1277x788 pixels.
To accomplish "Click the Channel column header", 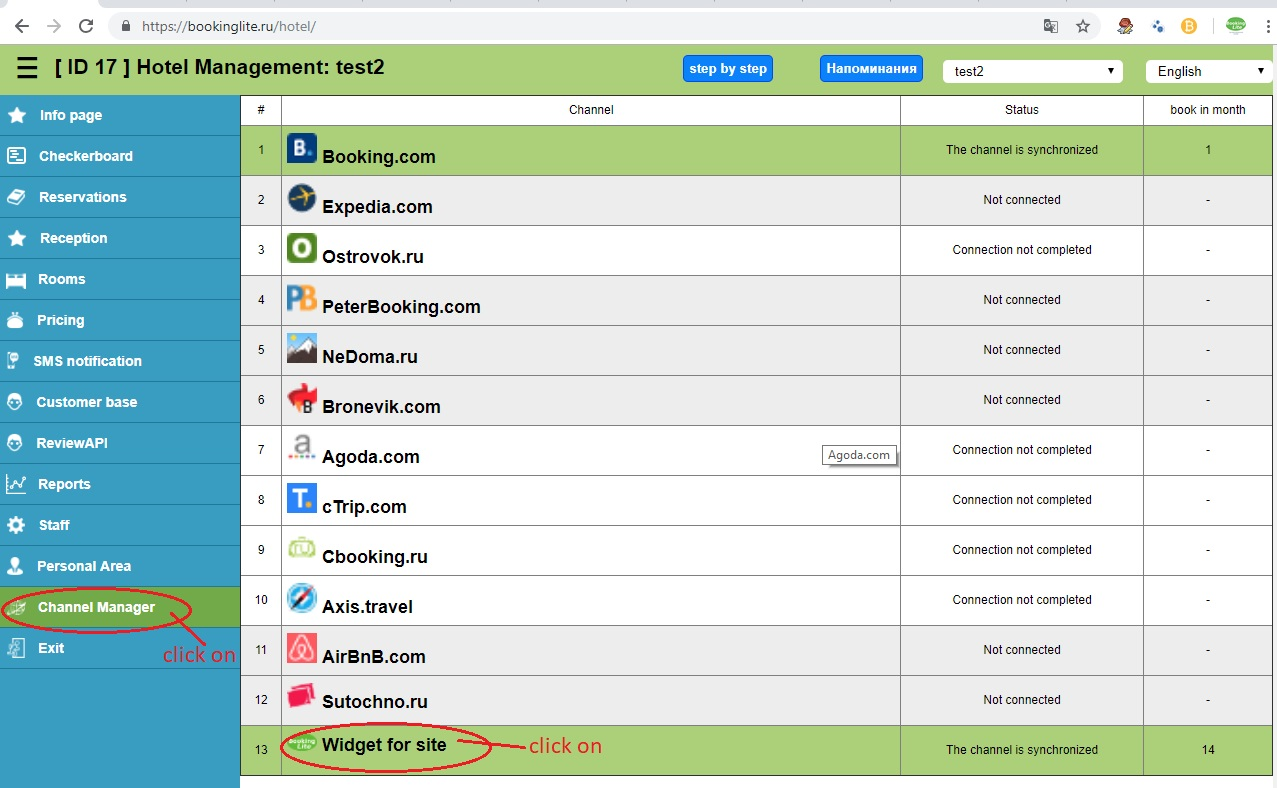I will pos(591,110).
